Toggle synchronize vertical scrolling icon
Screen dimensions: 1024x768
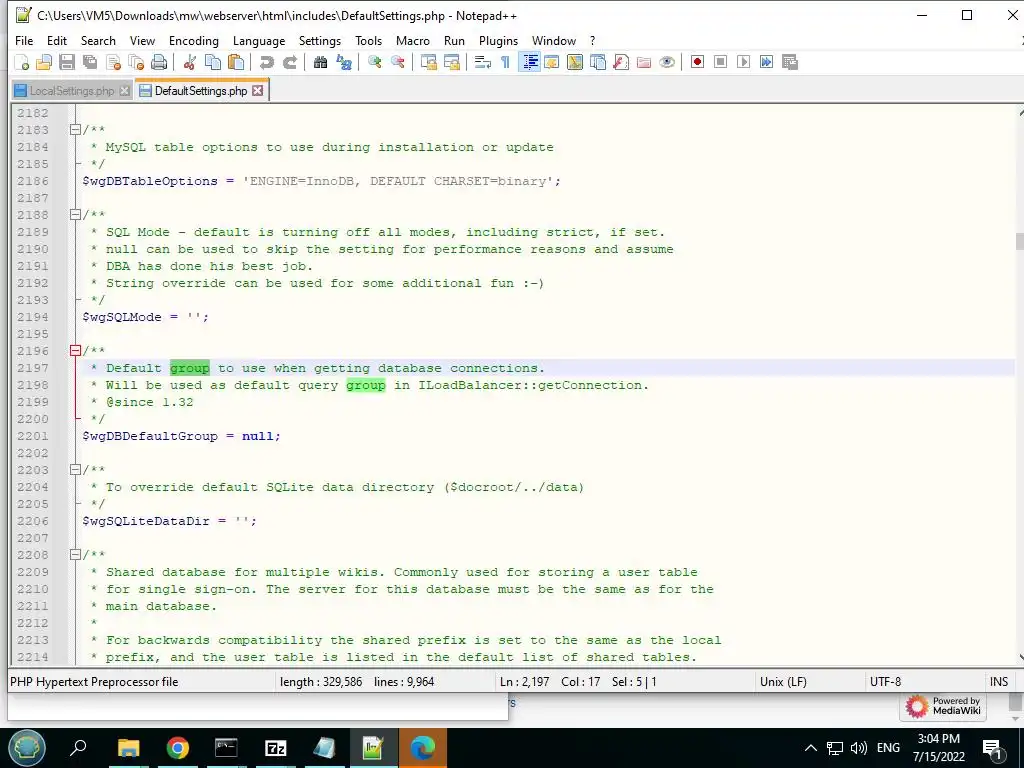pos(429,62)
